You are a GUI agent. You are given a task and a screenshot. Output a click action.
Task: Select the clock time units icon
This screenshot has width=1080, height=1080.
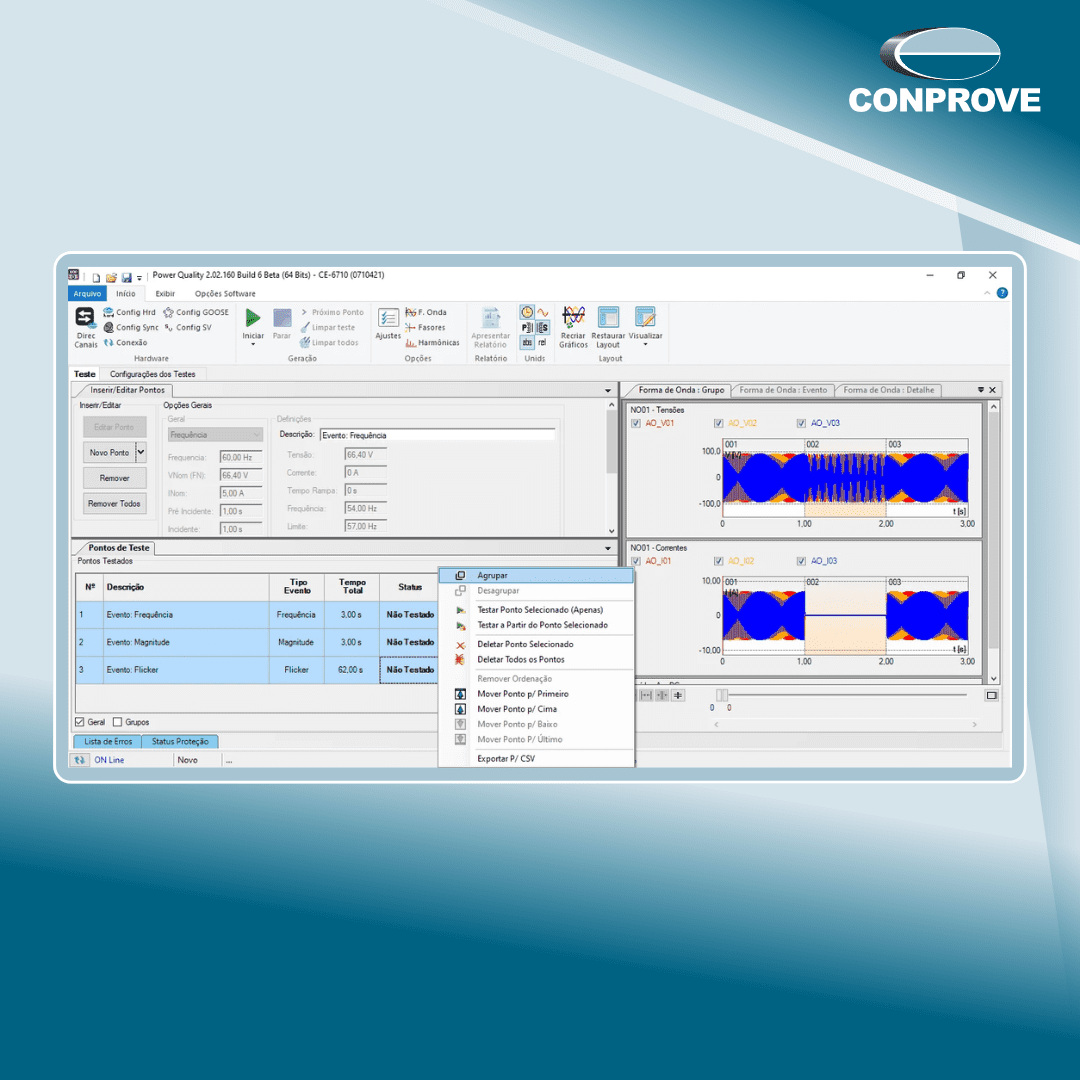tap(527, 312)
